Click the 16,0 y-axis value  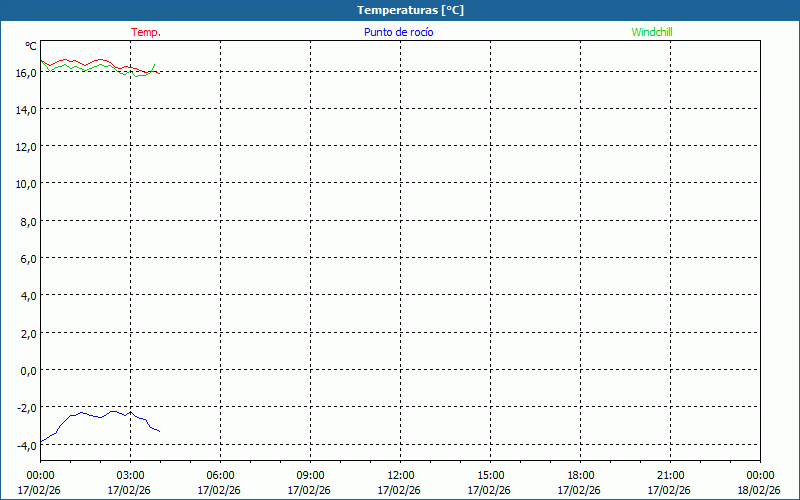[x=26, y=73]
